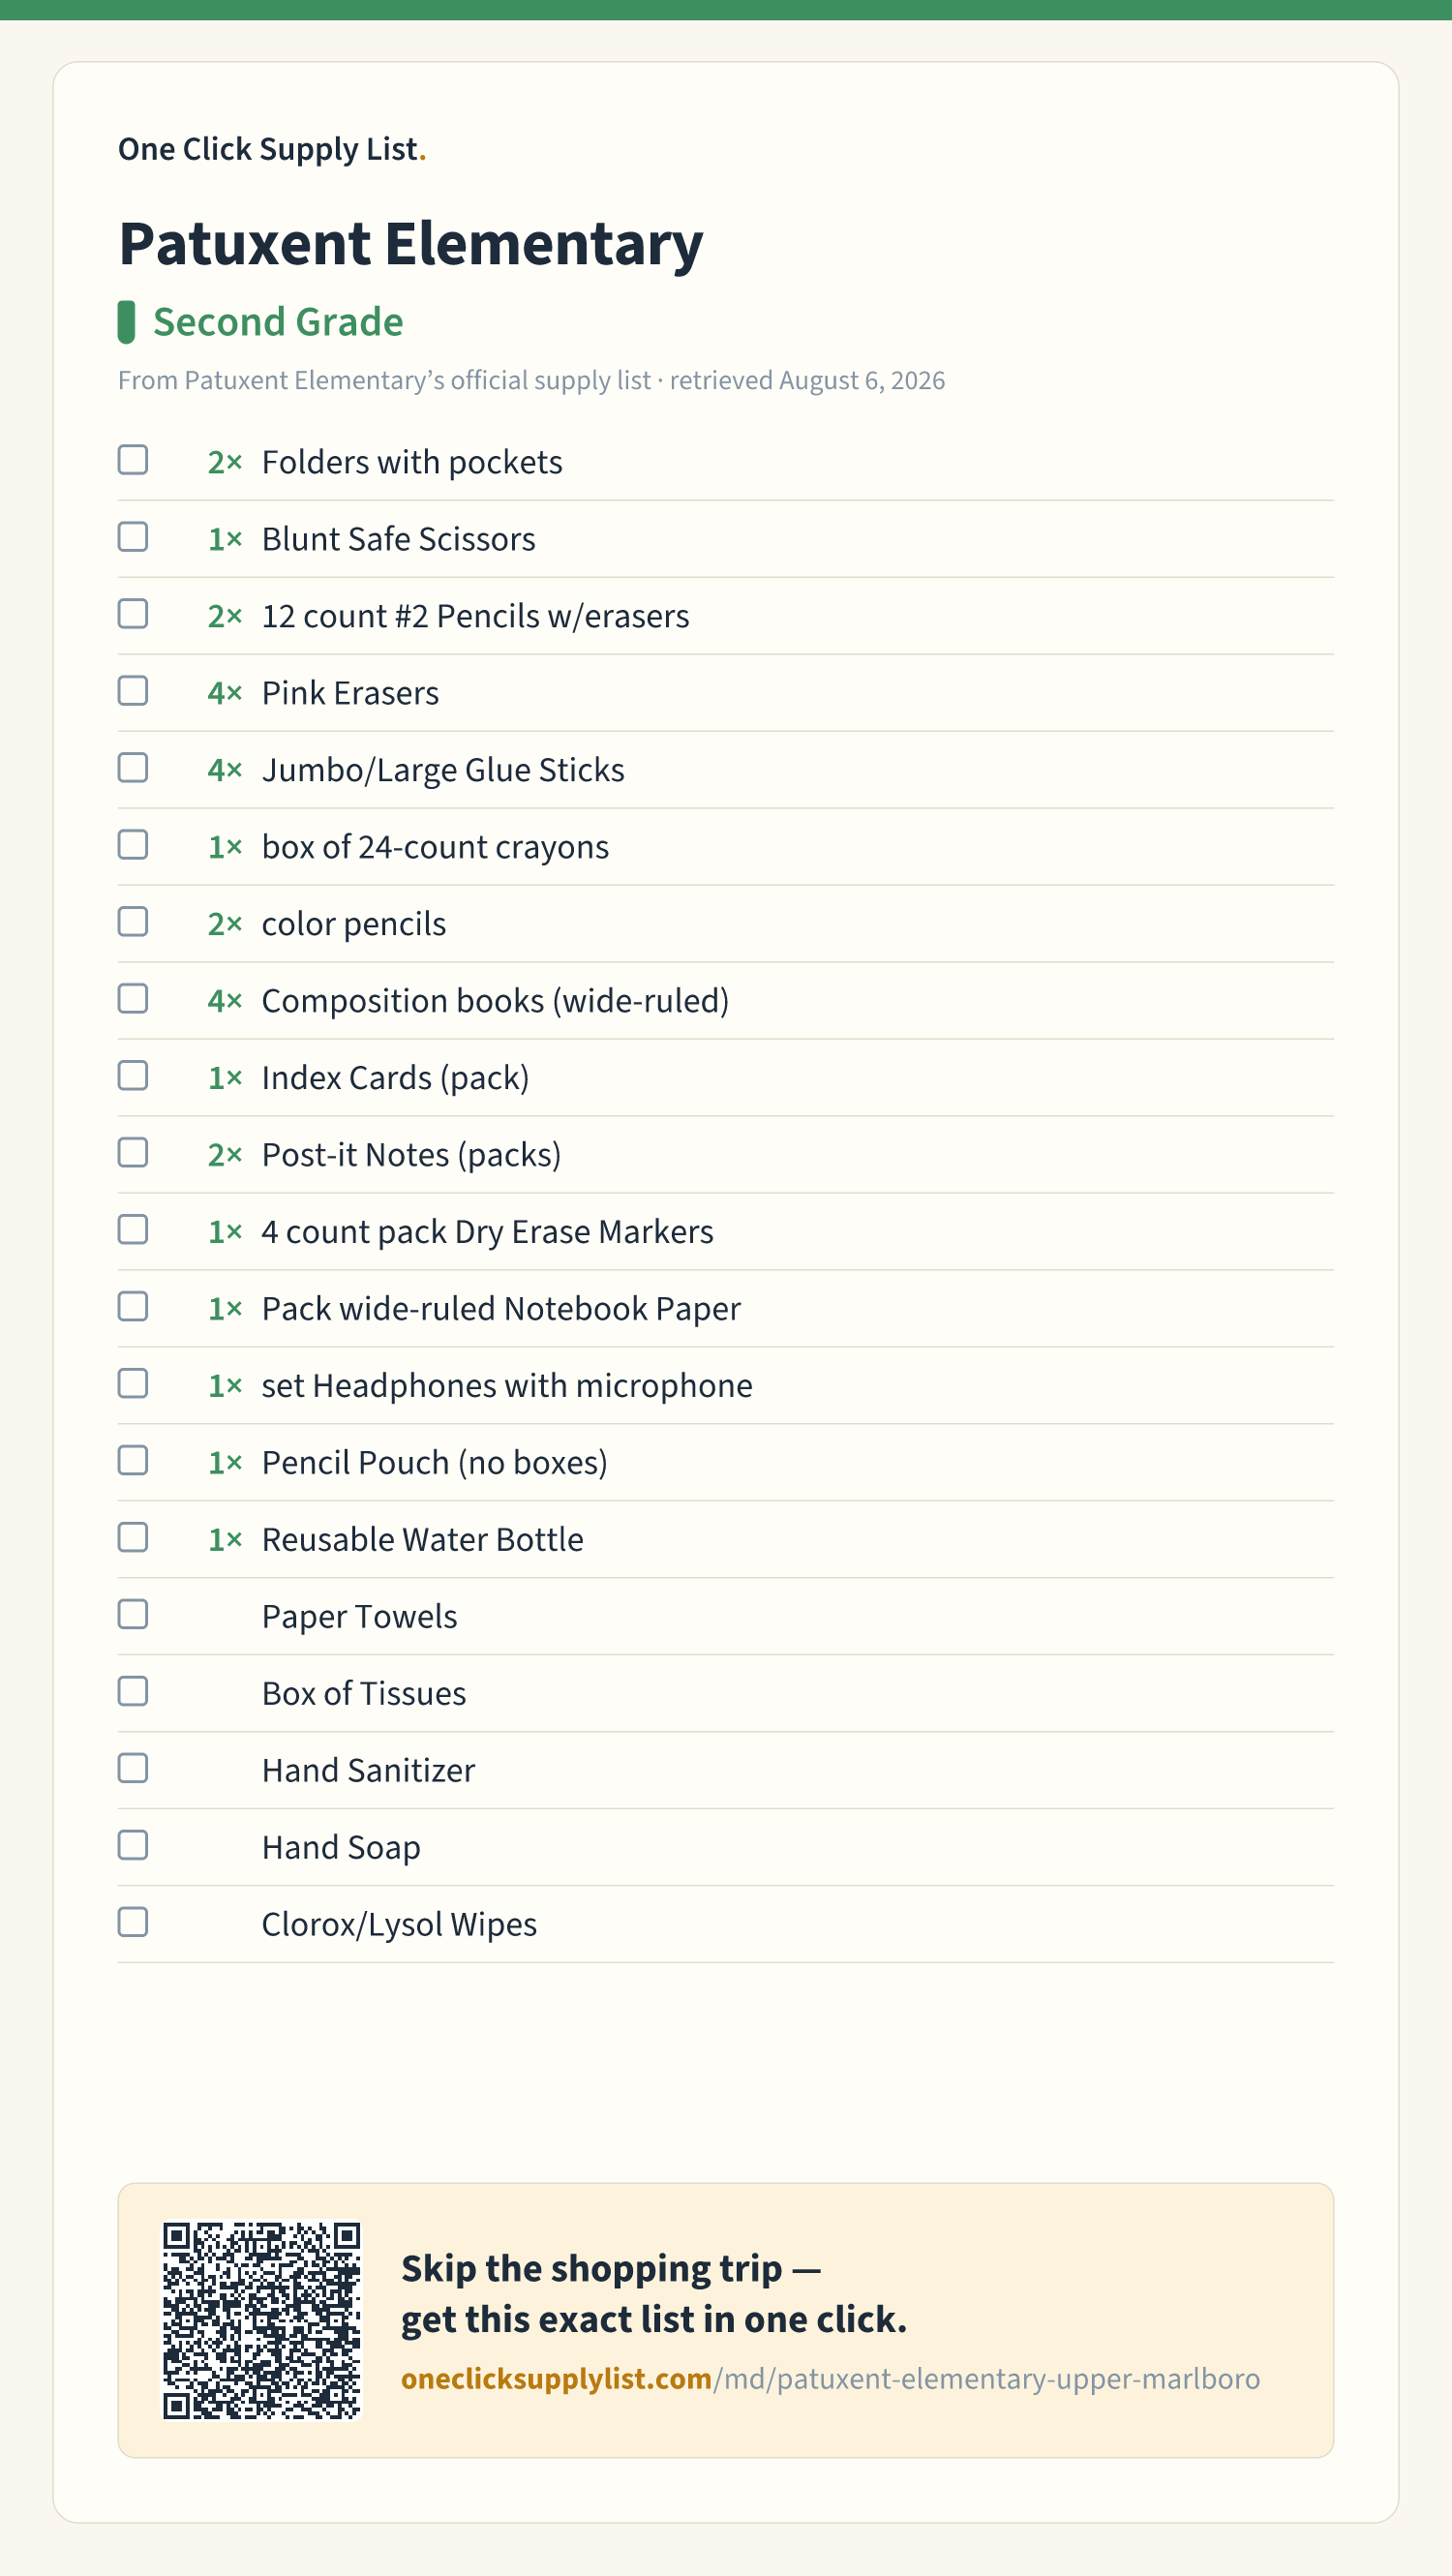Click the QR code image
The width and height of the screenshot is (1452, 2576).
(x=262, y=2320)
